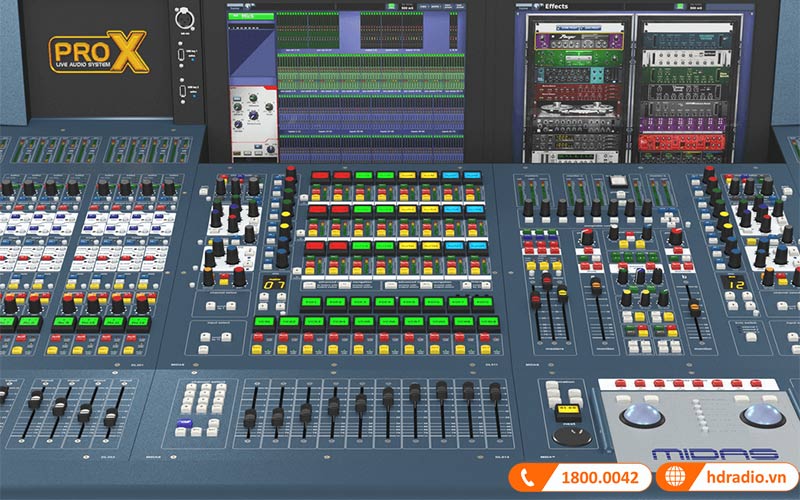Click the eighth black knob in the master meter row
800x500 pixels.
[646, 208]
